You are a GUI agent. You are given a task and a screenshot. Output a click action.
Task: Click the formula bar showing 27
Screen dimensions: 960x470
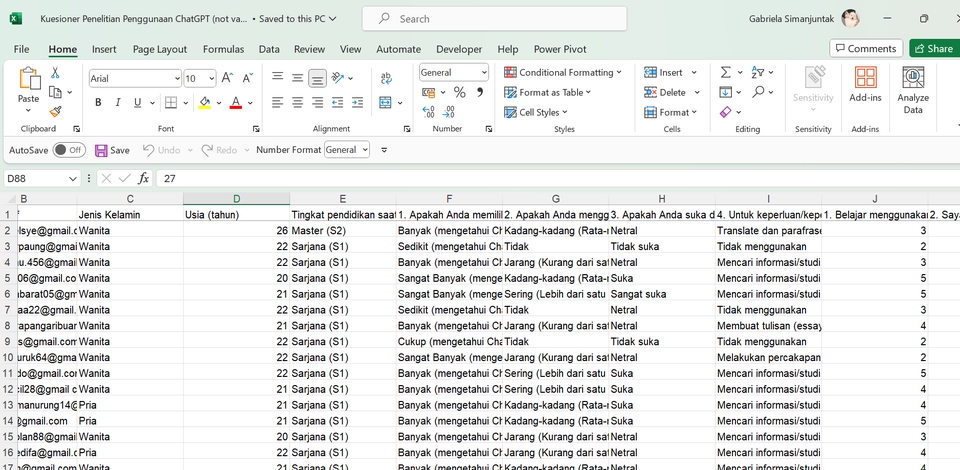(557, 178)
